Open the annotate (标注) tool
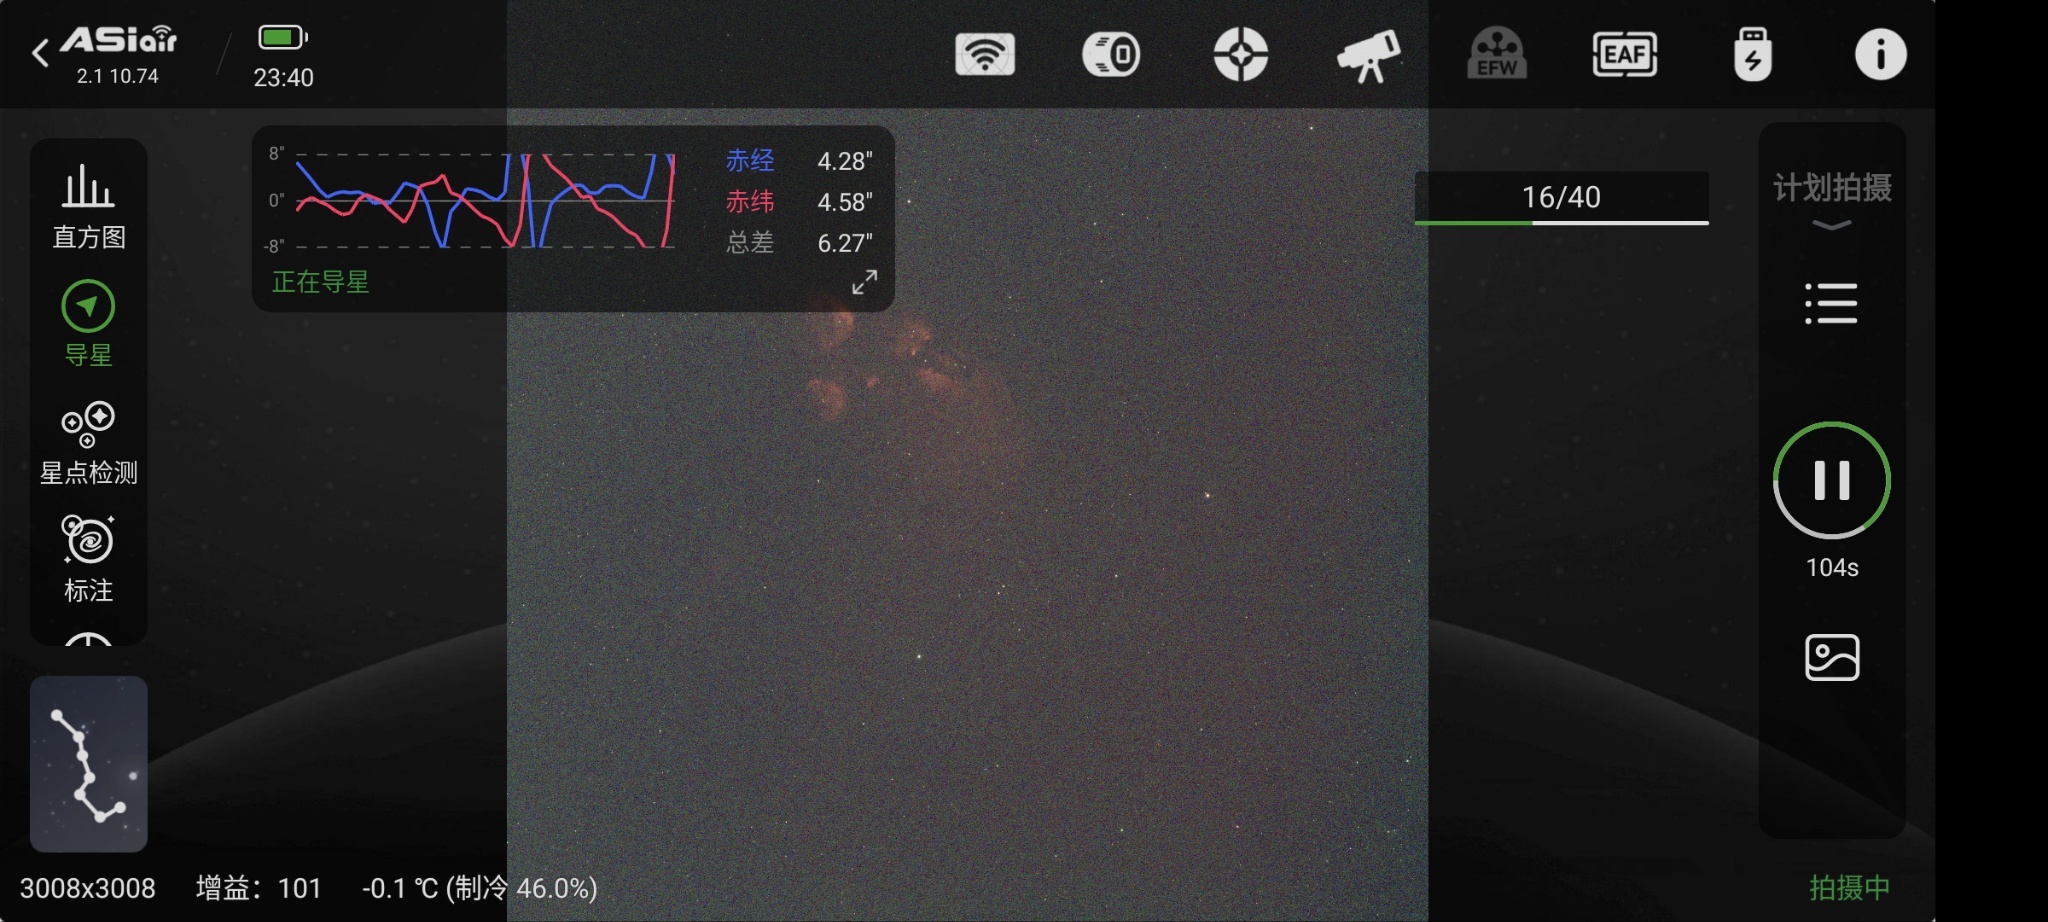Image resolution: width=2048 pixels, height=922 pixels. tap(88, 560)
